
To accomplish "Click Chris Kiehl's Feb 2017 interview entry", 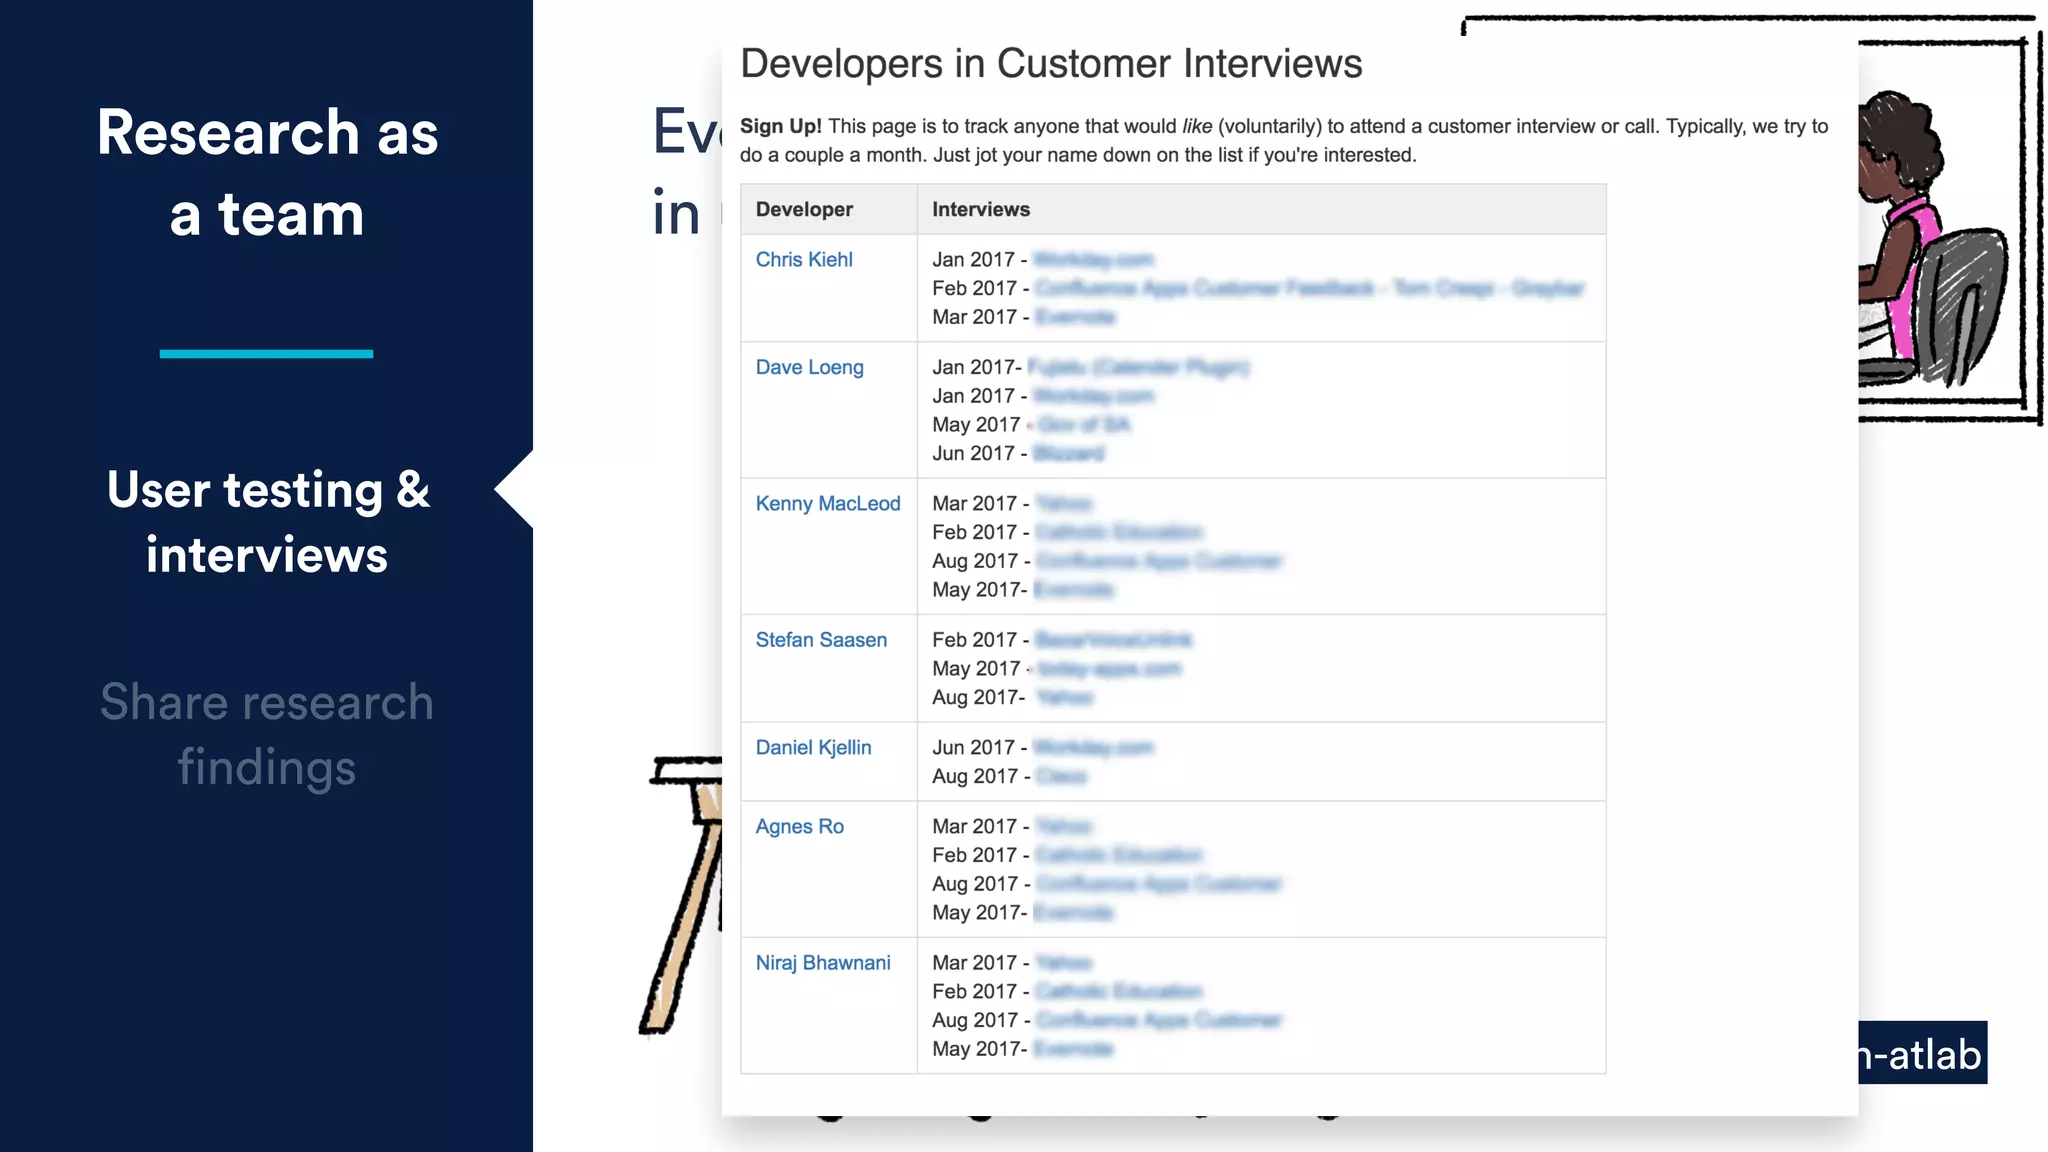I will (1258, 289).
